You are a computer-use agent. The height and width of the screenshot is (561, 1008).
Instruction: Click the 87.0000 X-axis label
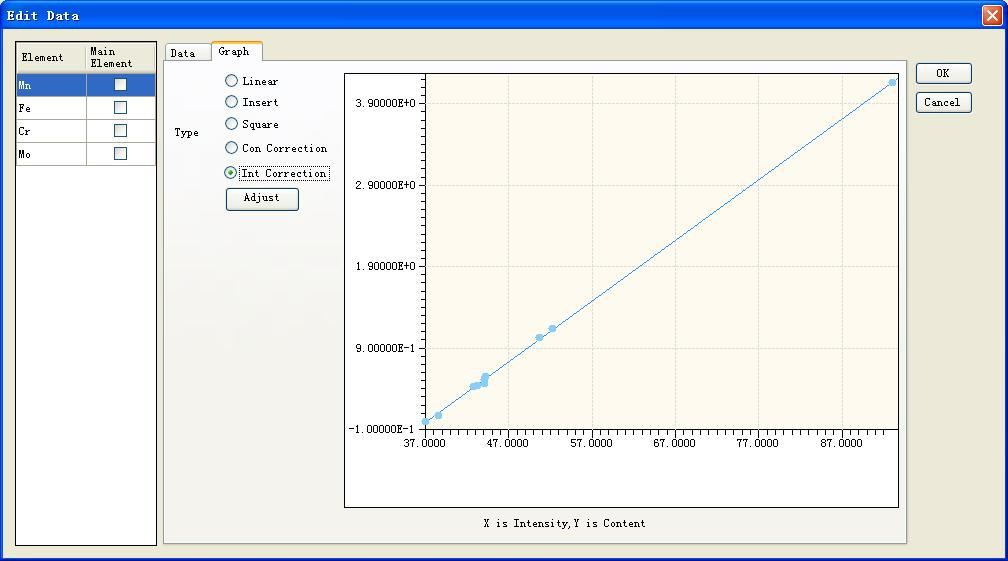841,443
